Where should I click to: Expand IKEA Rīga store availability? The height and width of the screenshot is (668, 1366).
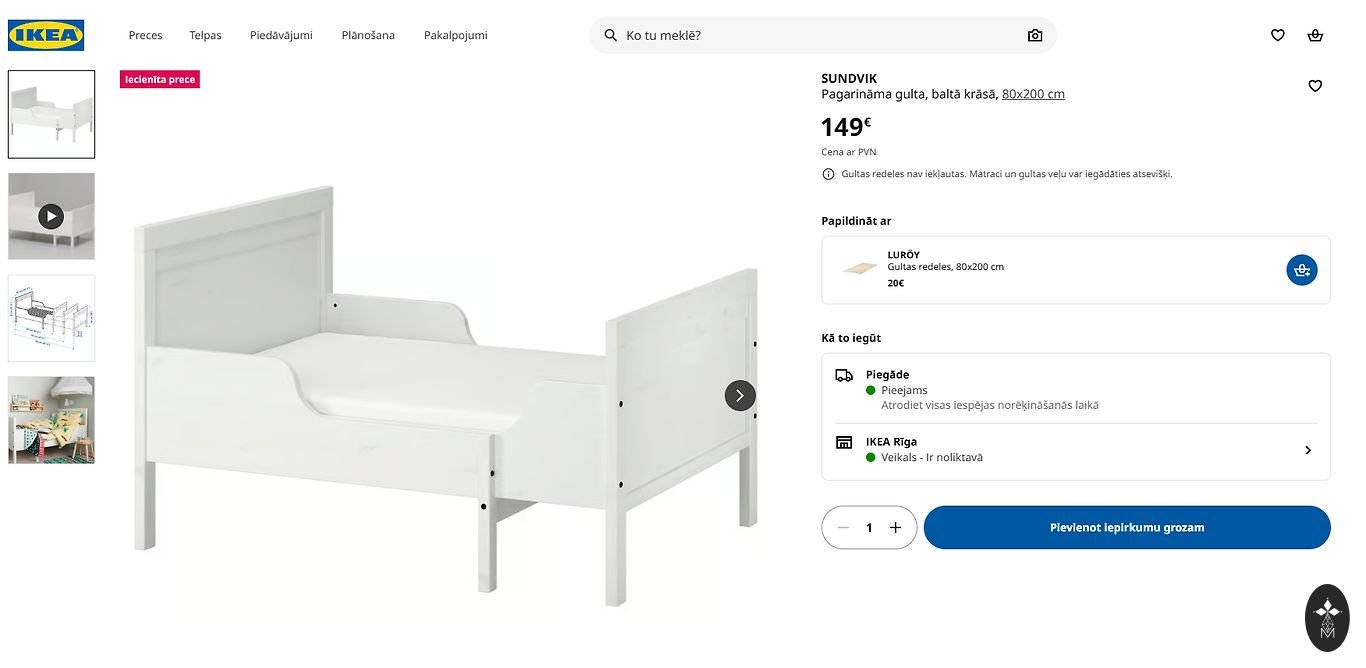(1307, 450)
